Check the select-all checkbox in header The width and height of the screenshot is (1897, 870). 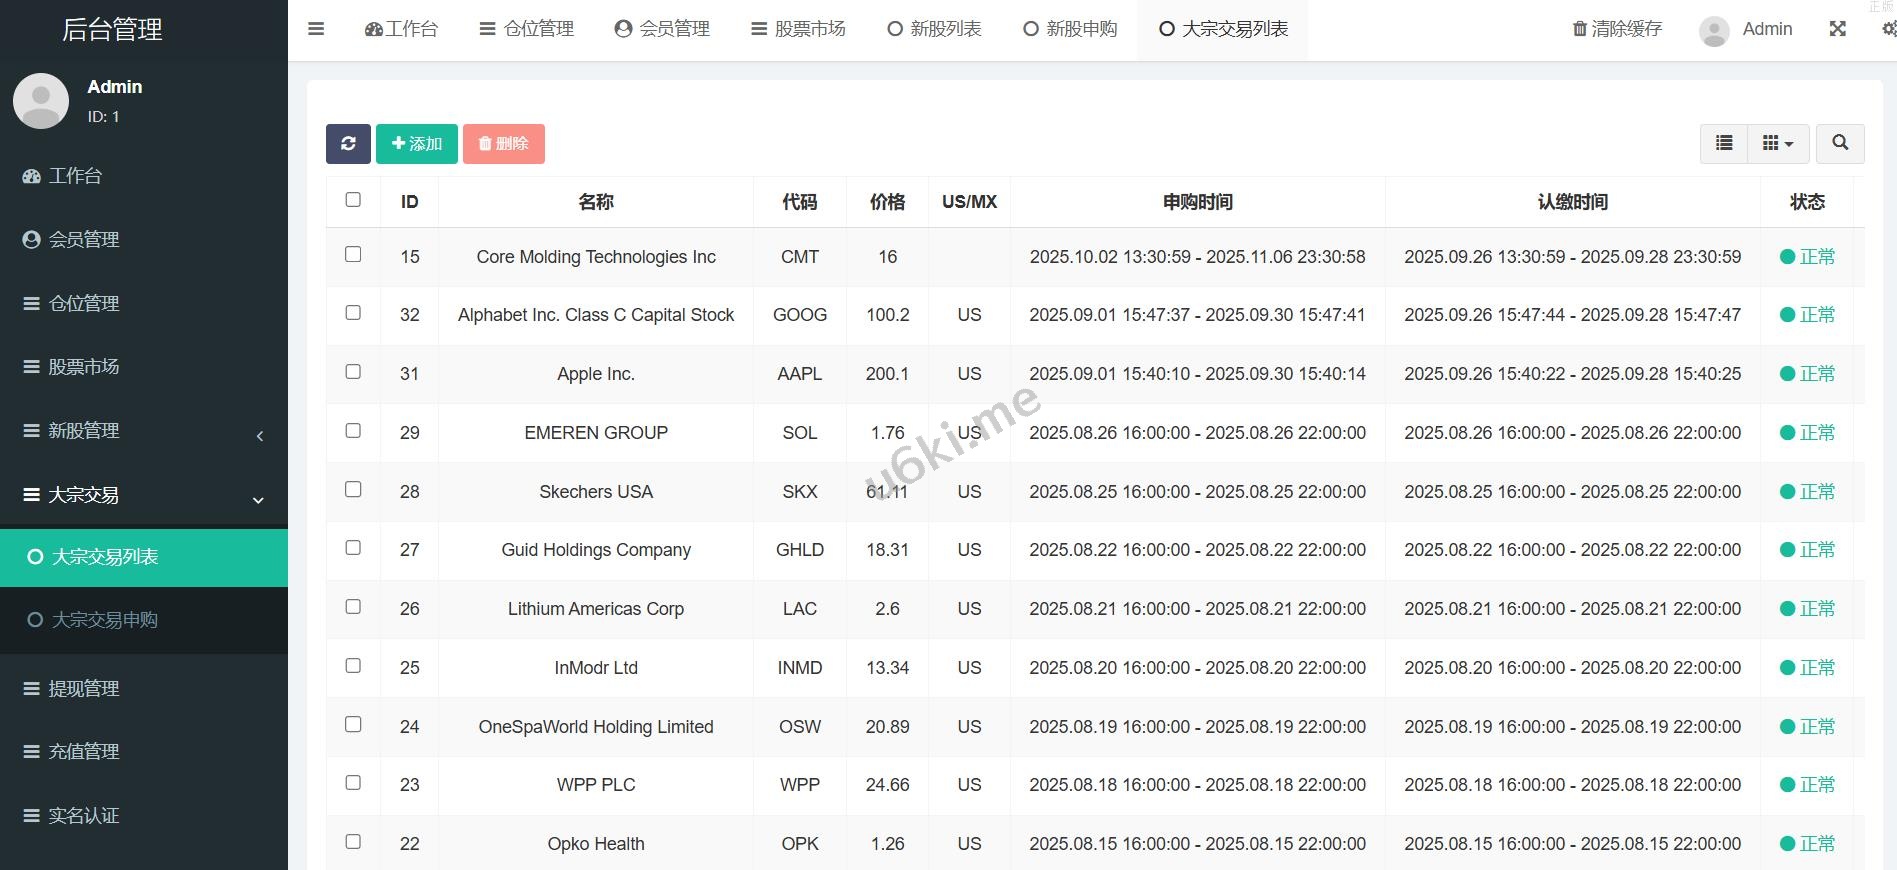click(x=353, y=200)
